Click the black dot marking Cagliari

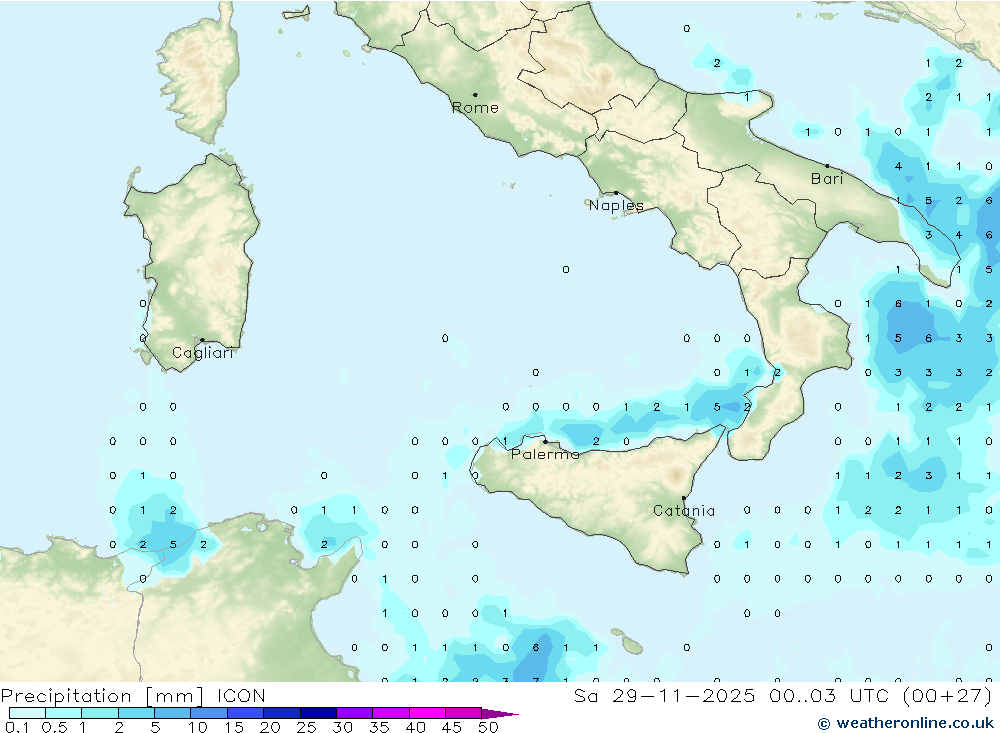click(x=202, y=340)
